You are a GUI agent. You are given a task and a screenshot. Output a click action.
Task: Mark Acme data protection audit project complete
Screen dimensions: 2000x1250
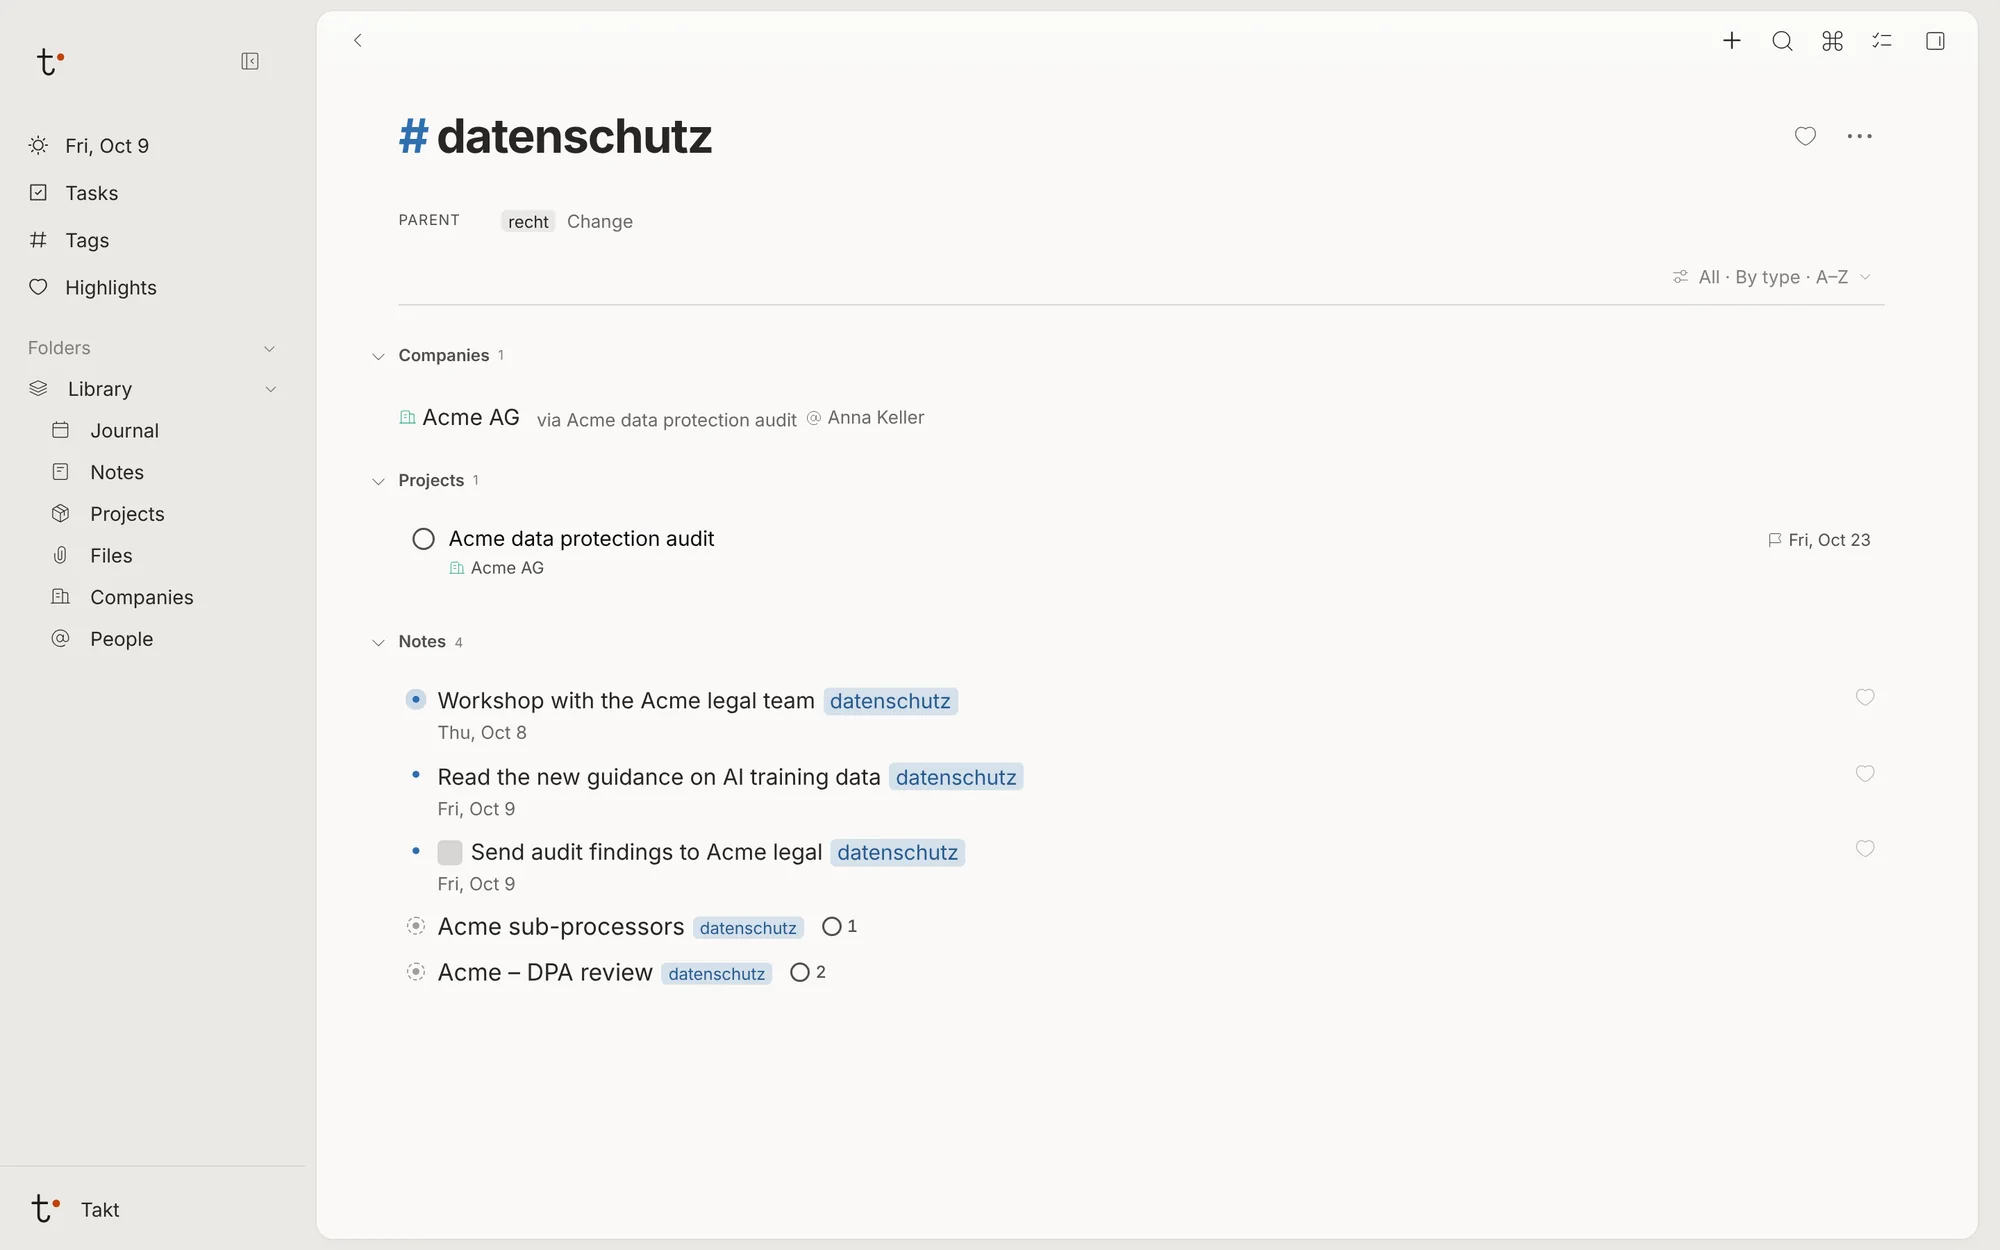[x=424, y=539]
